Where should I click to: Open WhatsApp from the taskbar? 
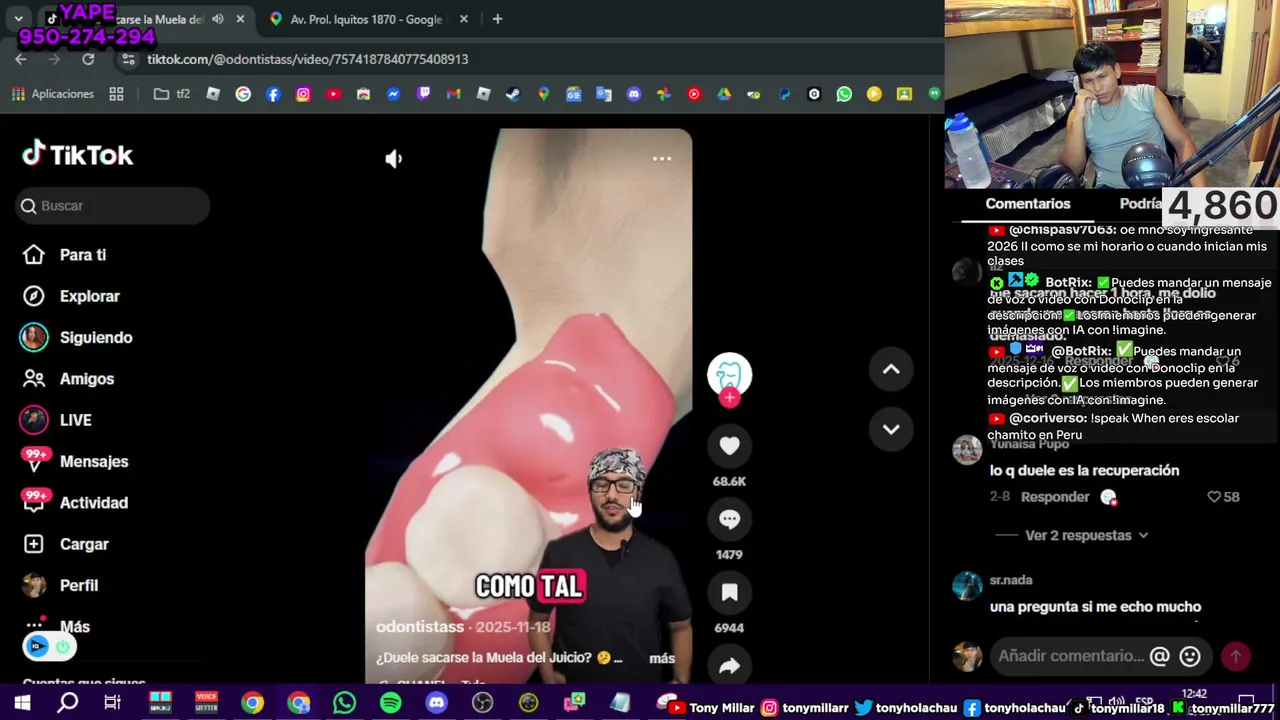(x=344, y=703)
